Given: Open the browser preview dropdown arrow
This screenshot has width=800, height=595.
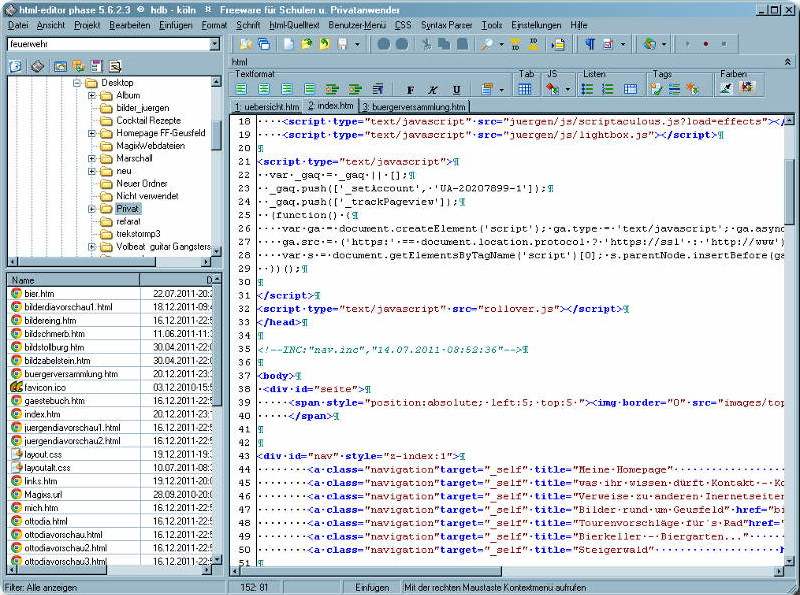Looking at the screenshot, I should (664, 44).
